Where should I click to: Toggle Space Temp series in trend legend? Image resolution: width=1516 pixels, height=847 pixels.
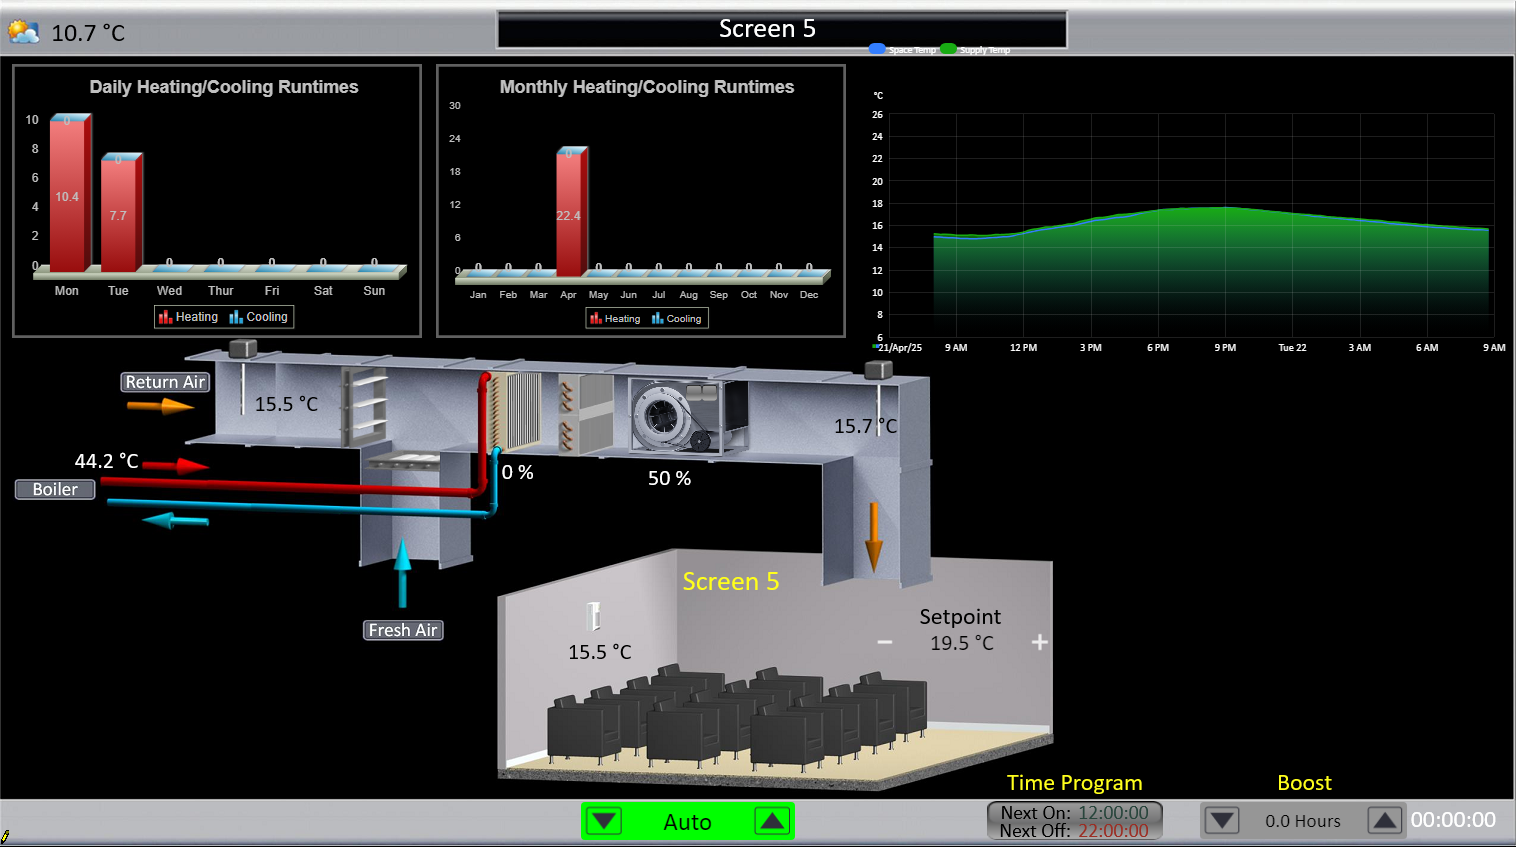(x=878, y=49)
